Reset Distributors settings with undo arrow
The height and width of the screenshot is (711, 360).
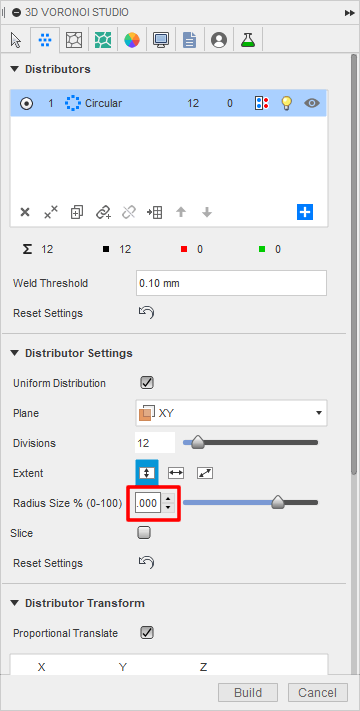coord(146,313)
